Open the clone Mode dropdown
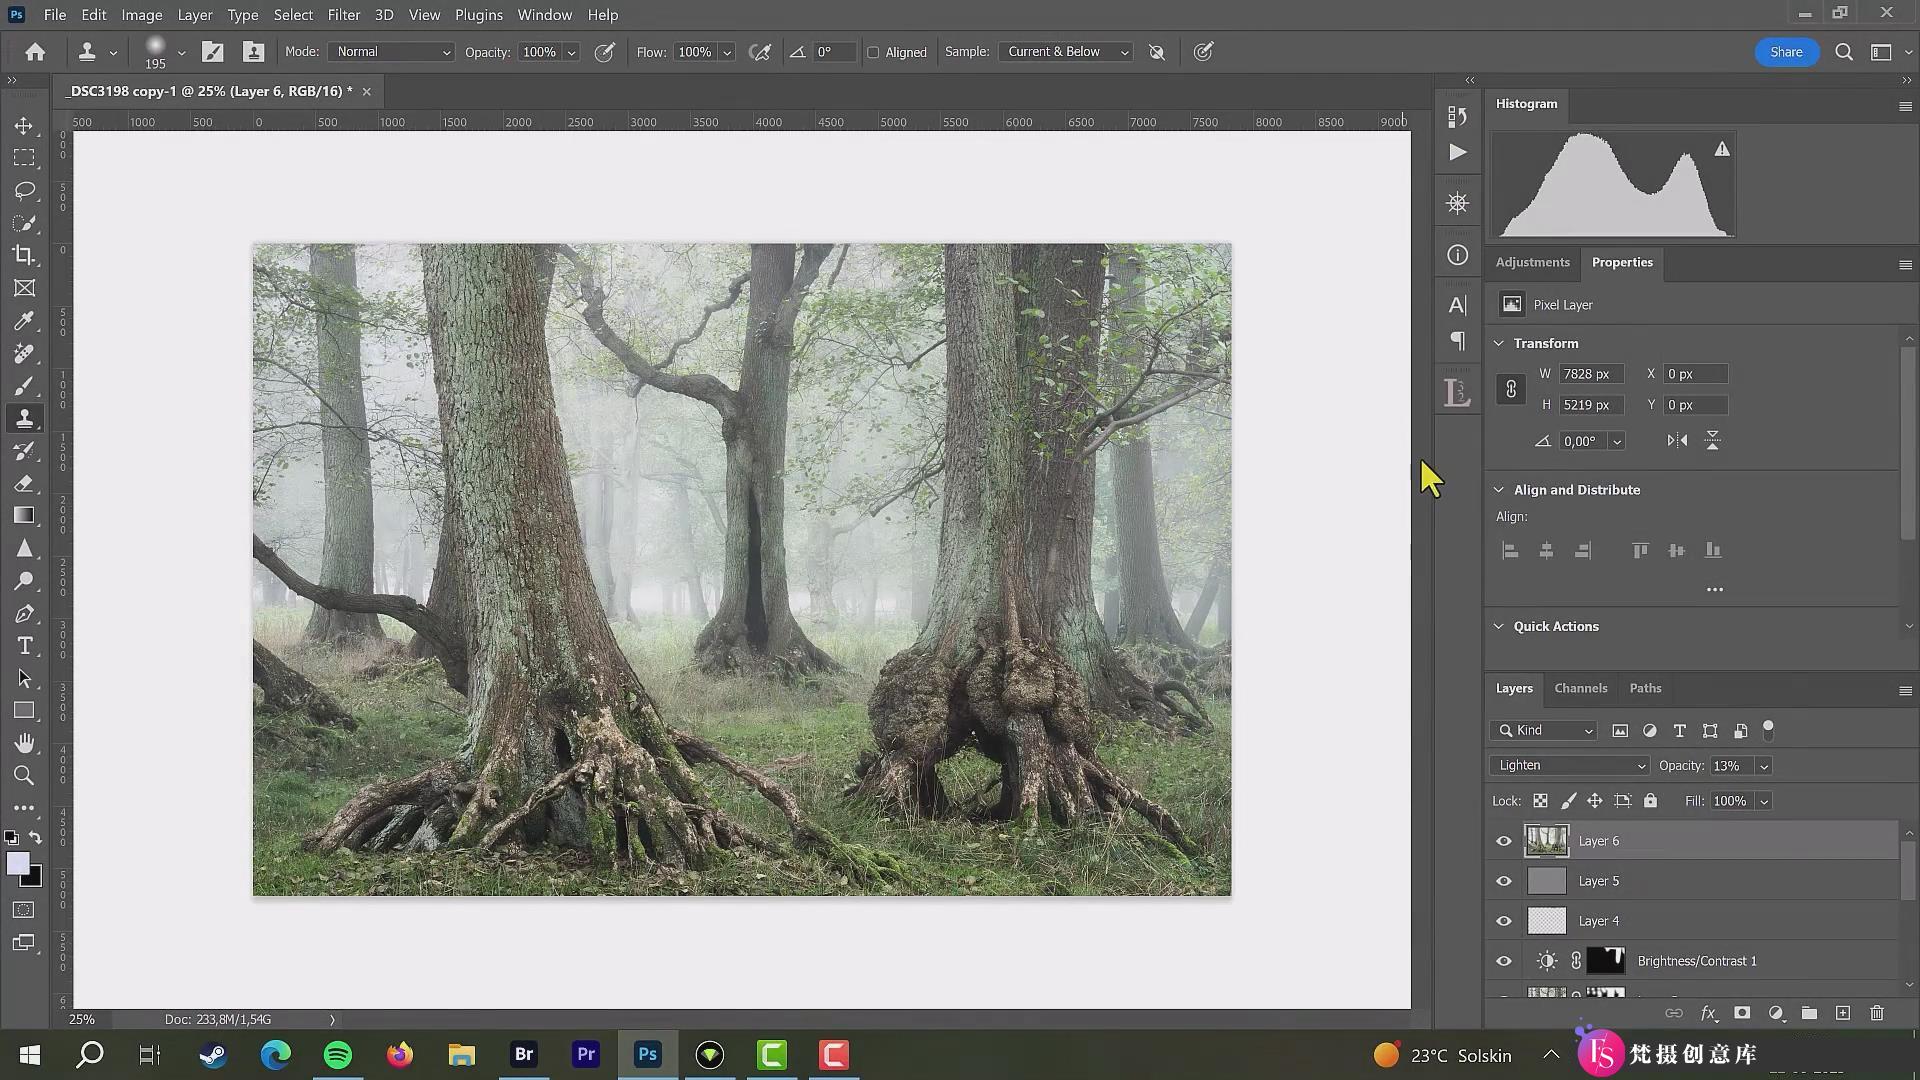The height and width of the screenshot is (1080, 1920). pyautogui.click(x=391, y=52)
